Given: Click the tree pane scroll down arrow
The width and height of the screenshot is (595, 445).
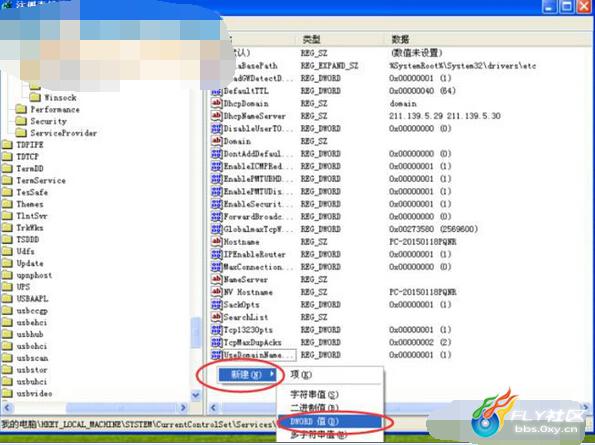Looking at the screenshot, I should tap(196, 395).
